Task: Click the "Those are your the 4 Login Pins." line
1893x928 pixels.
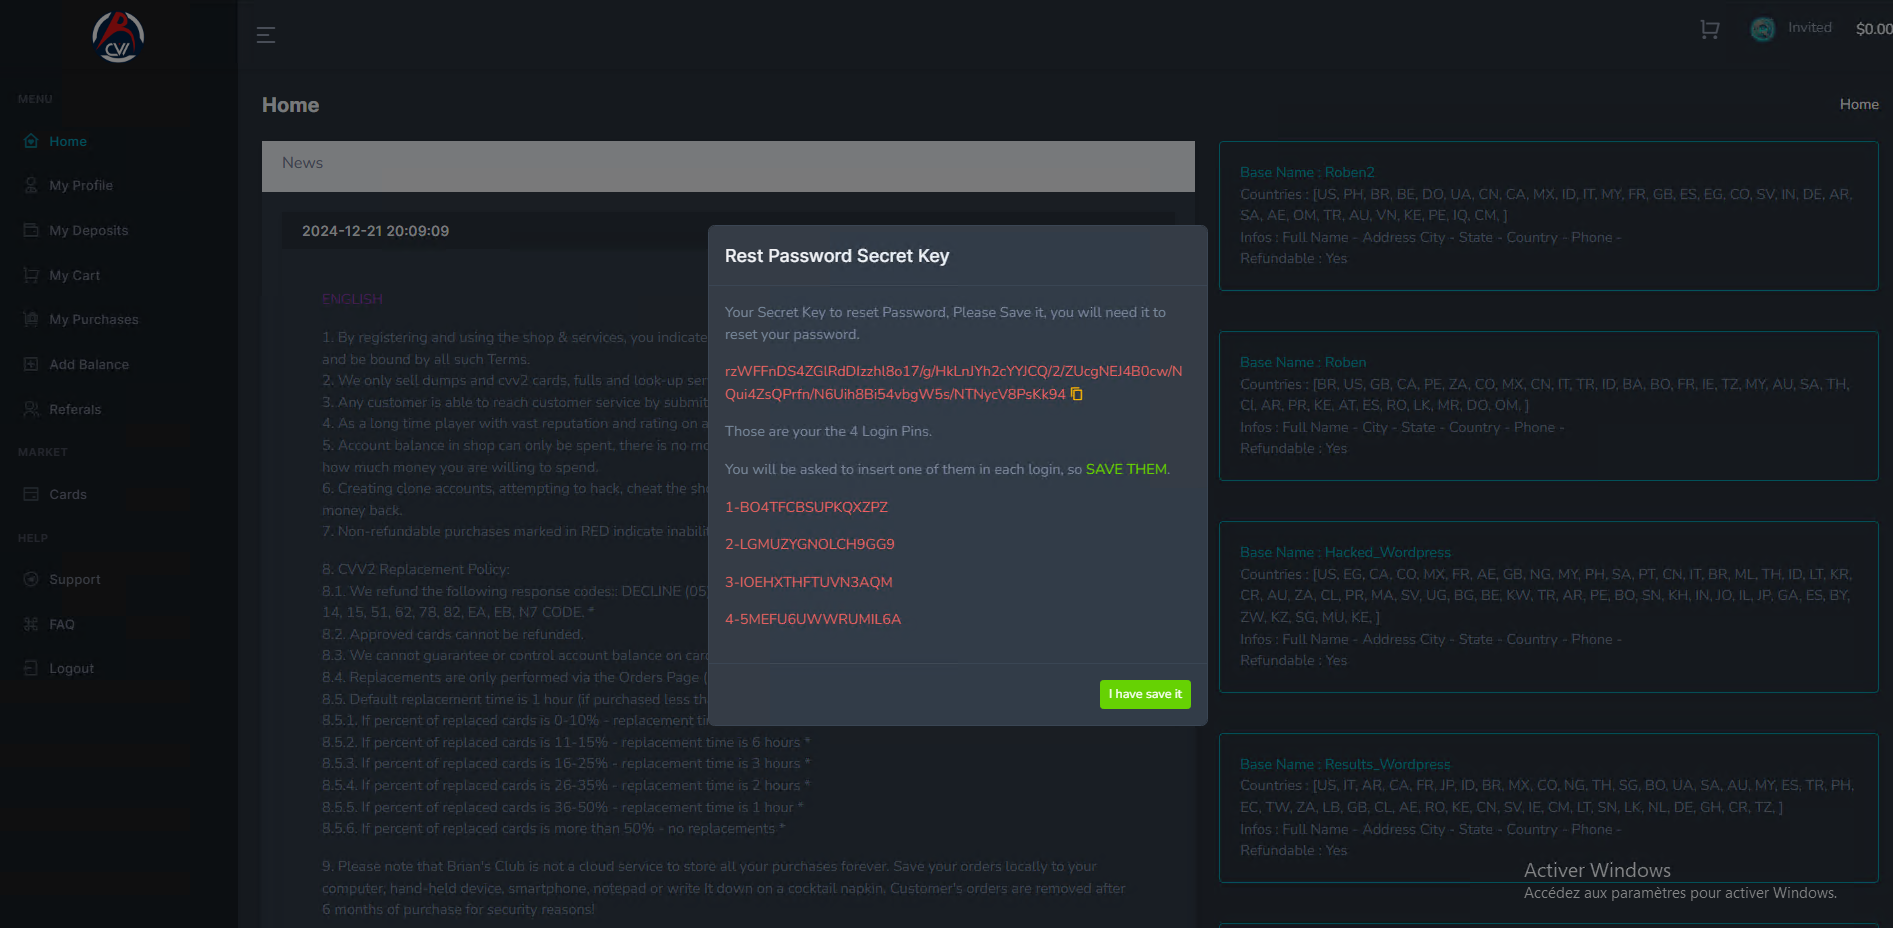Action: (x=828, y=432)
